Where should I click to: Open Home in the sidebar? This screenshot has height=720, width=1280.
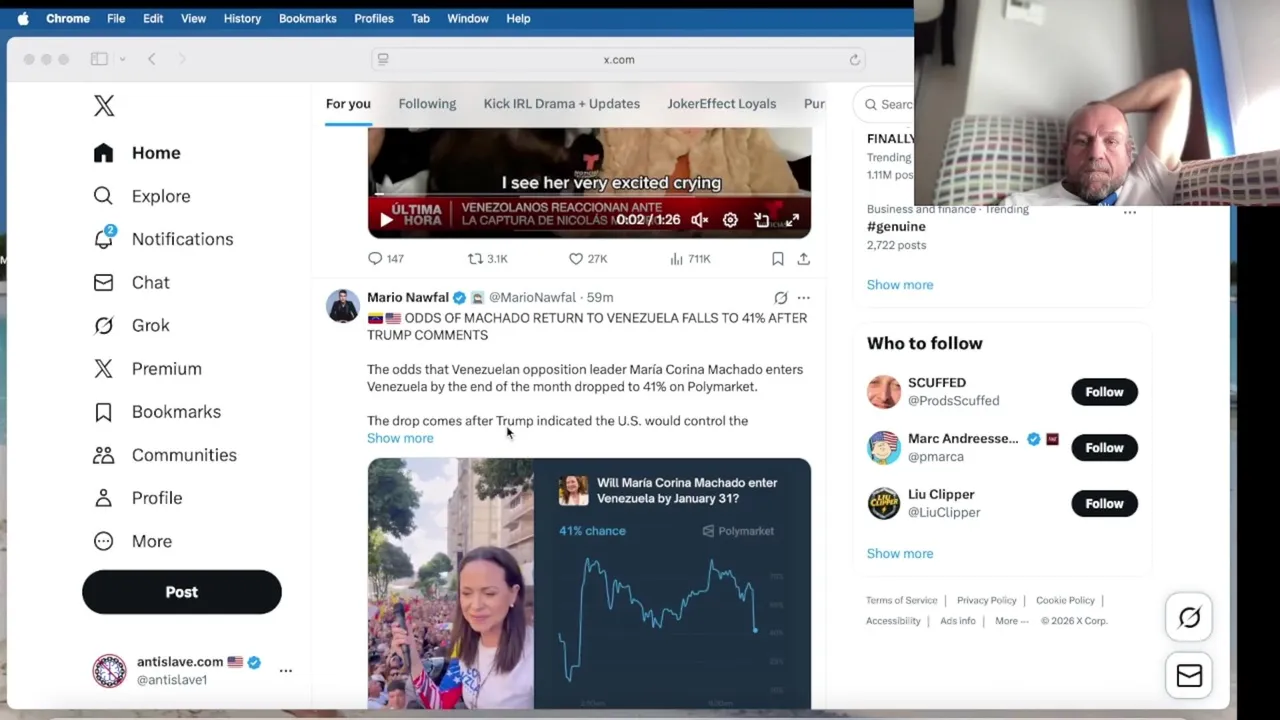137,153
